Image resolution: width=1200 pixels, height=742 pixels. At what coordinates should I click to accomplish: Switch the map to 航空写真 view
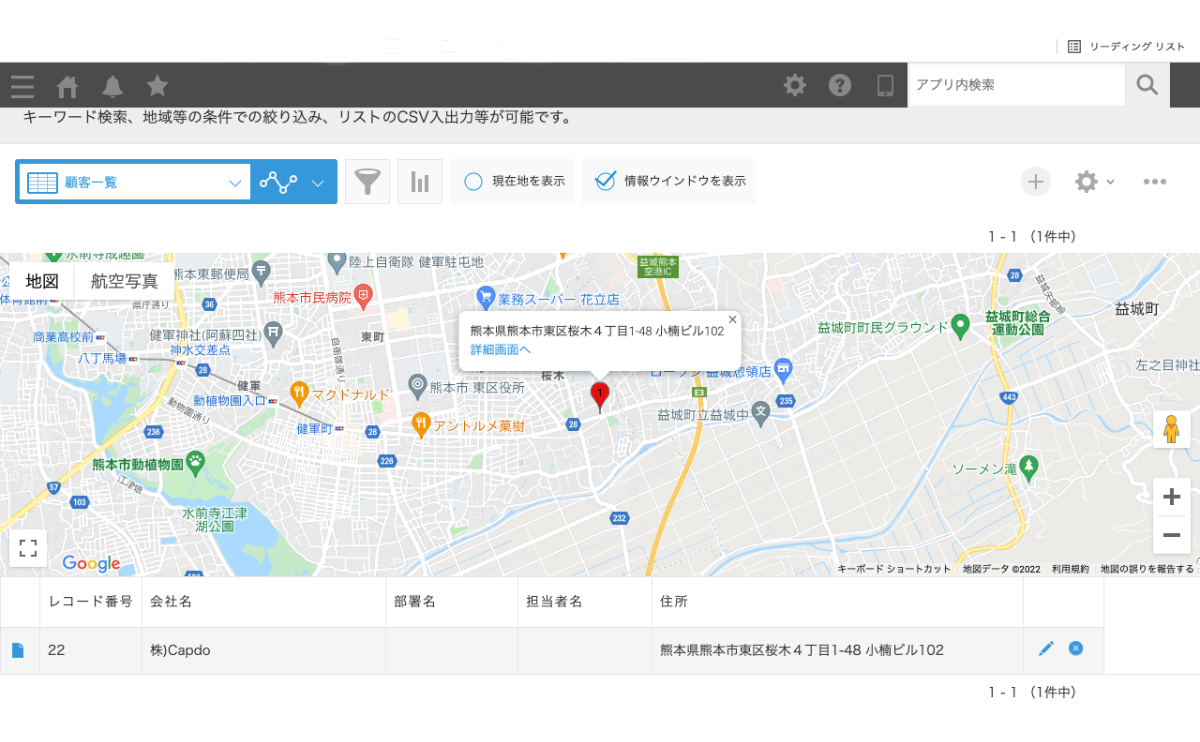click(124, 281)
